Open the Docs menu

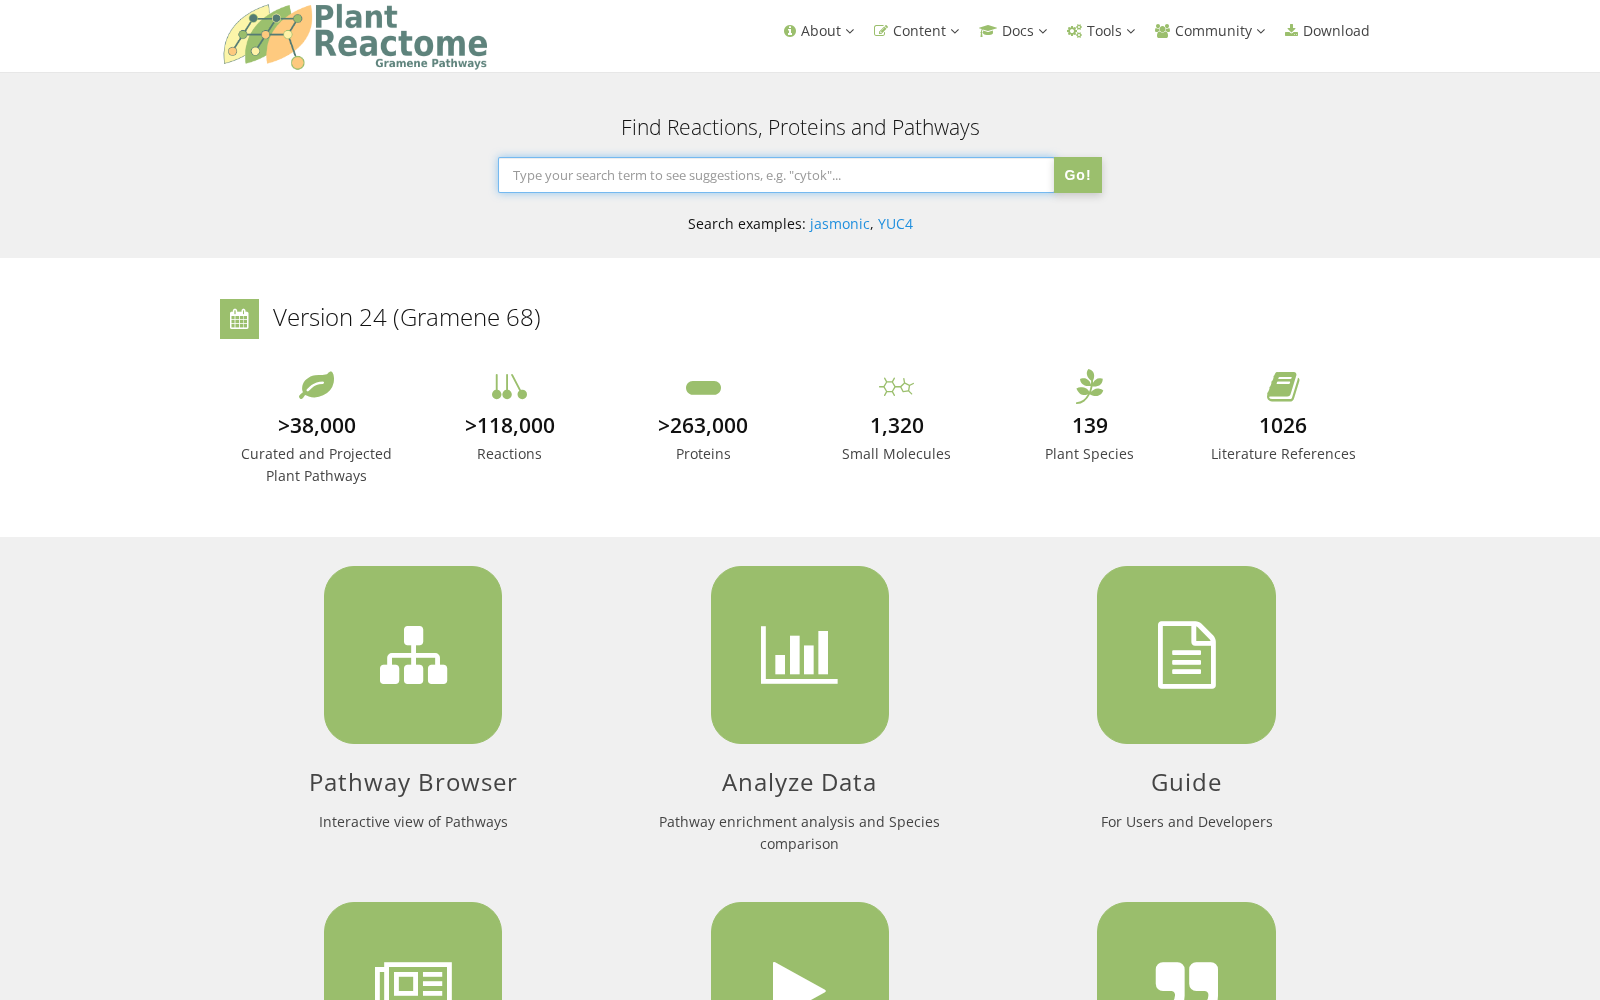1013,31
